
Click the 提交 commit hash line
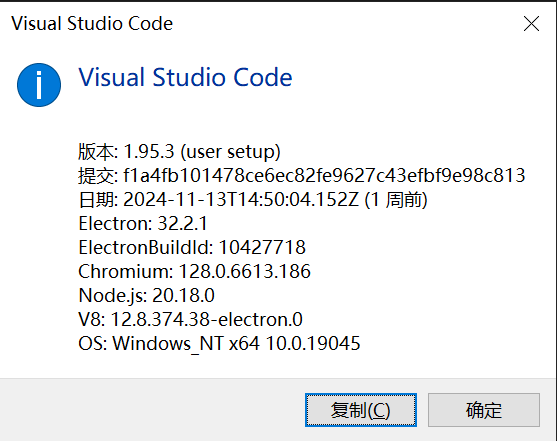click(x=302, y=176)
